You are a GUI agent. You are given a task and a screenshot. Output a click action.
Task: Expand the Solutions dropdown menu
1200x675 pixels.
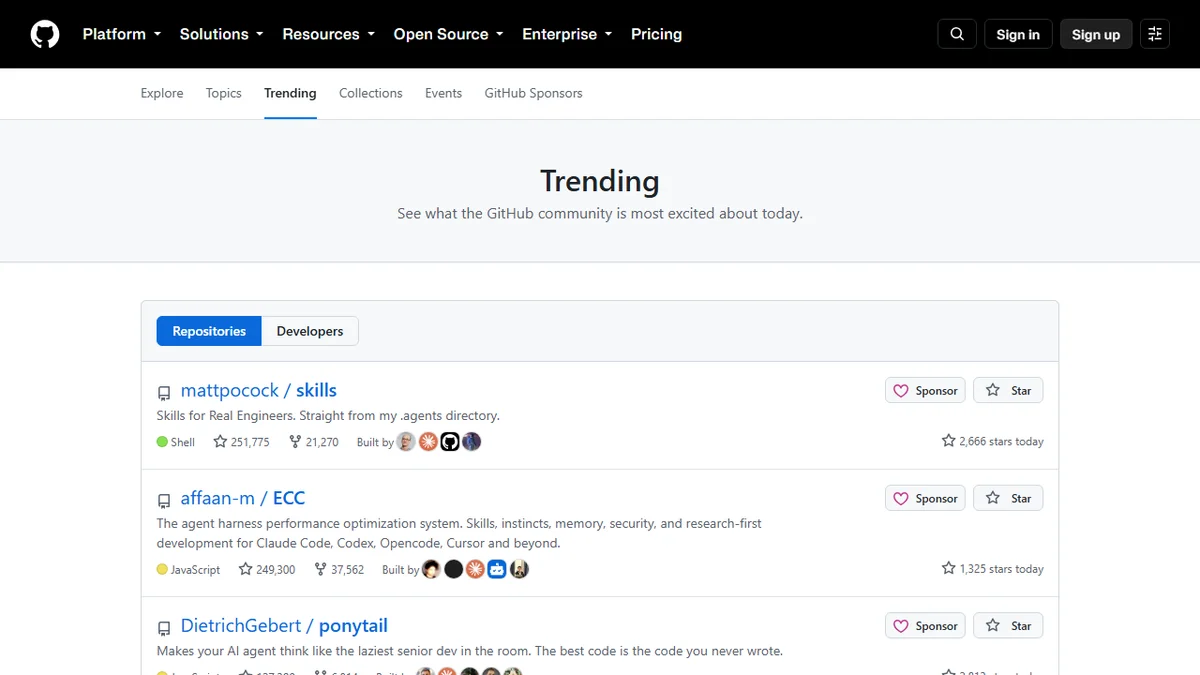click(221, 34)
